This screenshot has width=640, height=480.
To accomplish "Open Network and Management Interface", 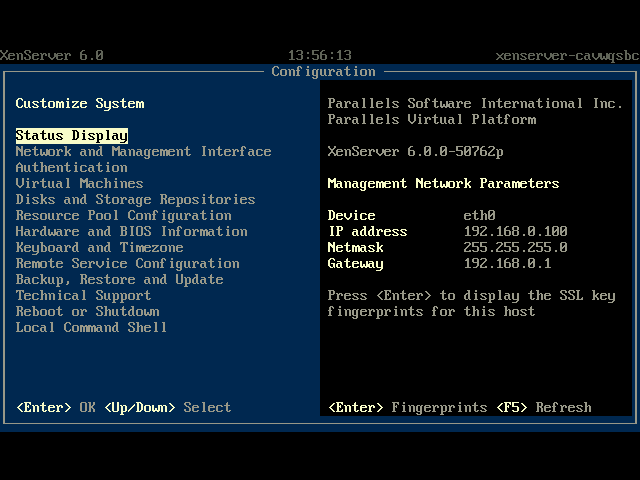I will 143,151.
